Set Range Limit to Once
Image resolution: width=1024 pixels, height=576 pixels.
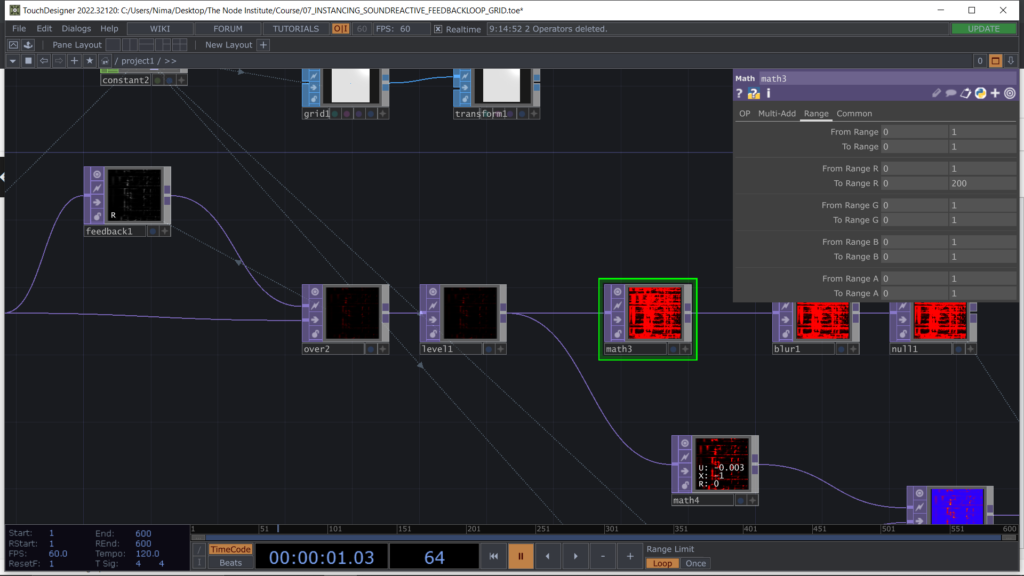(x=696, y=563)
